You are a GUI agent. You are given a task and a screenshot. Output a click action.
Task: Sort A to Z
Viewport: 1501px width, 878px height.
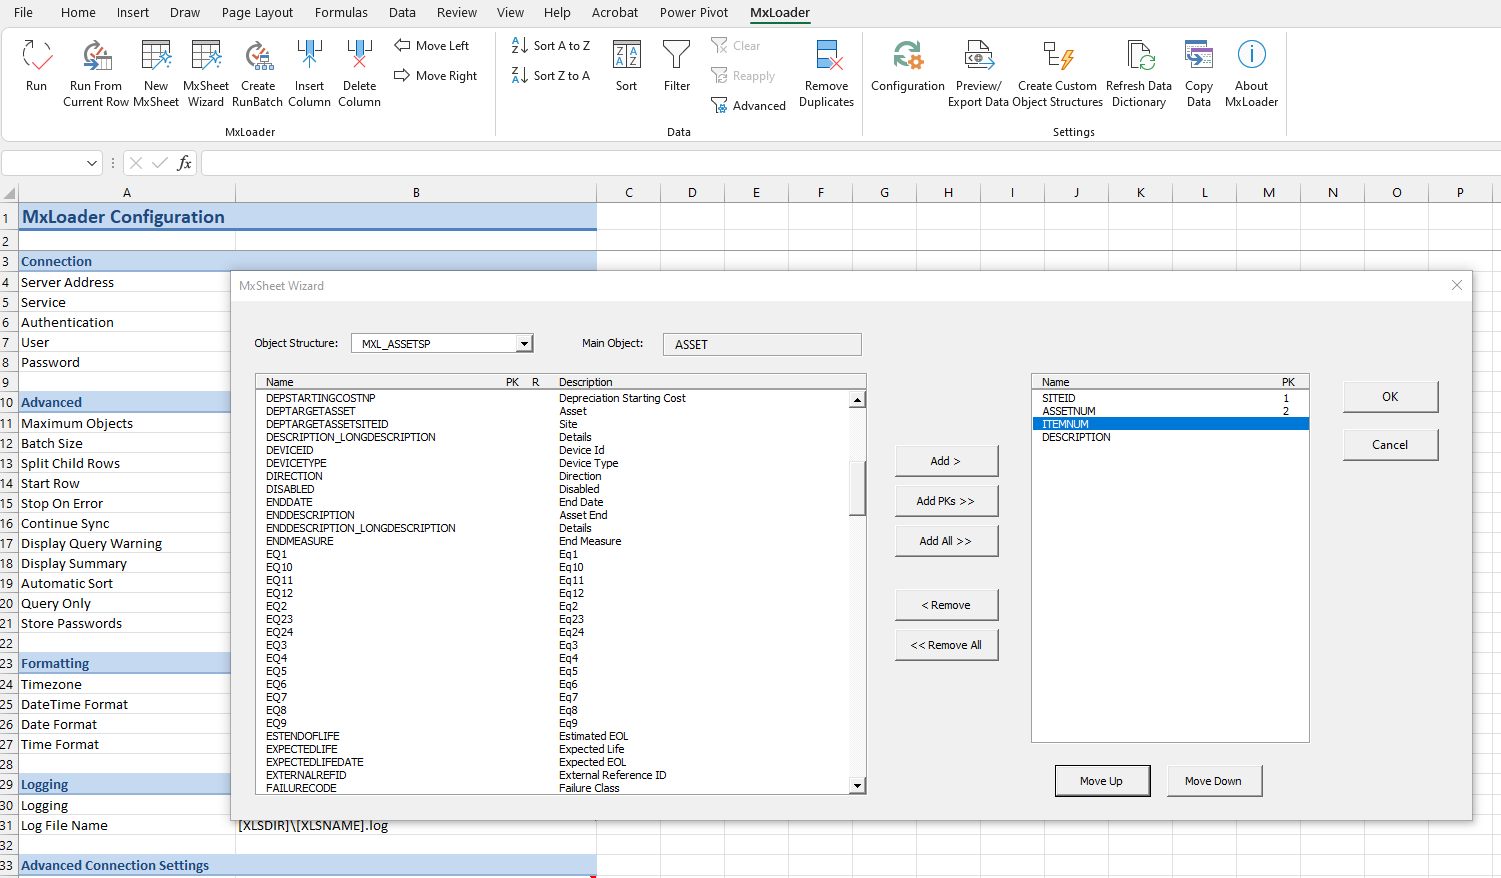click(551, 46)
